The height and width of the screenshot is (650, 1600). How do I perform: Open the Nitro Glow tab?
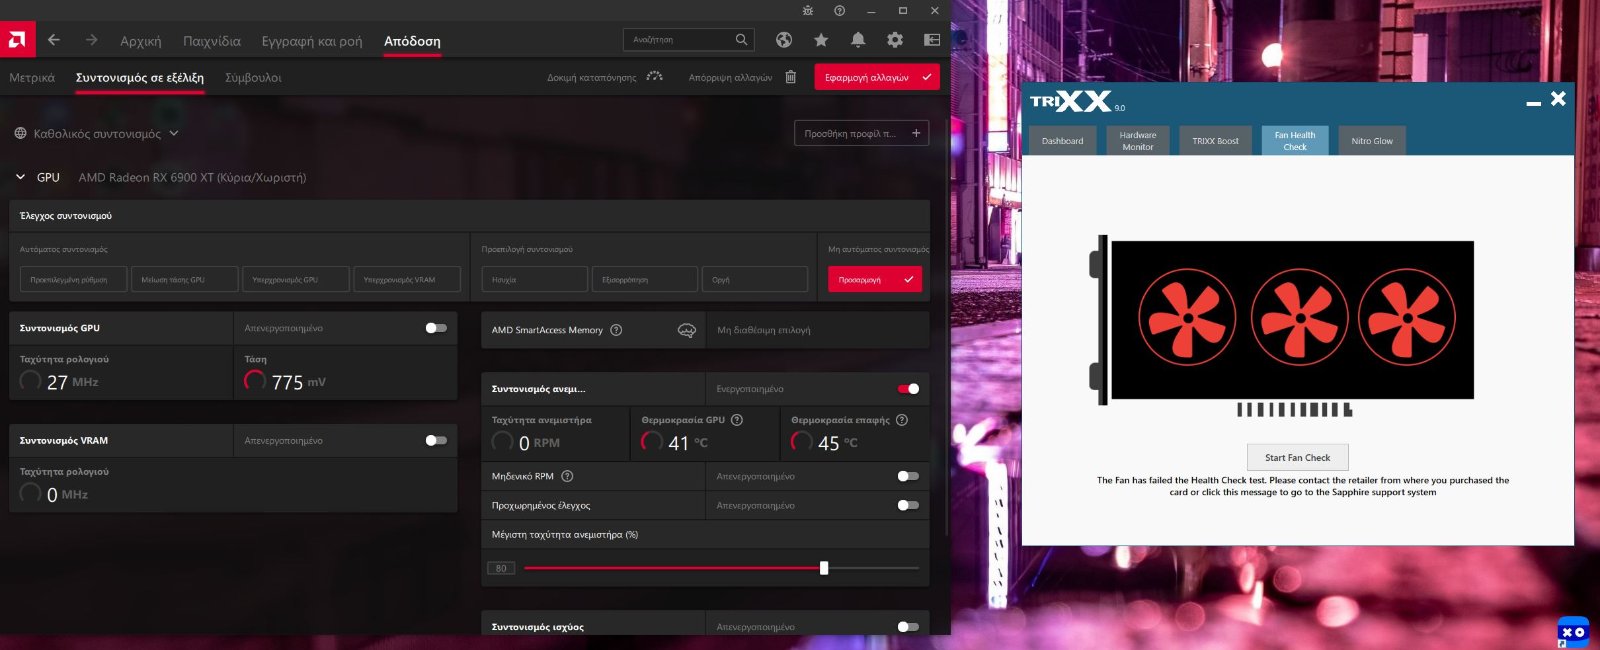click(1372, 141)
